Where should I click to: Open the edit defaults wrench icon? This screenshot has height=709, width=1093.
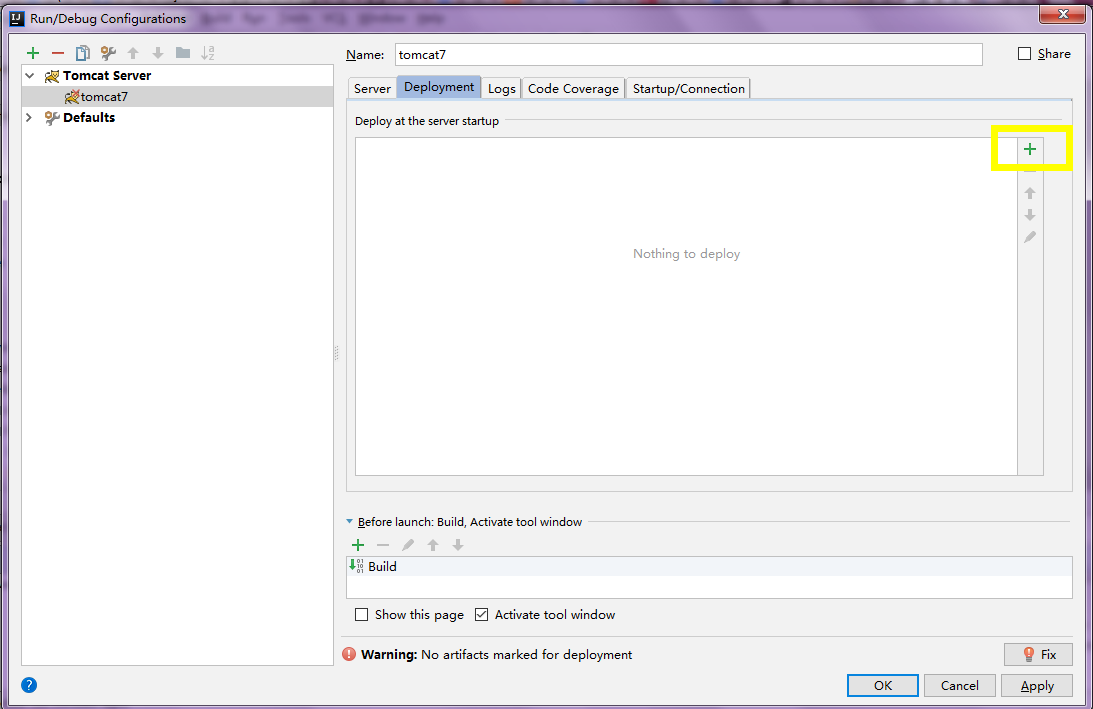coord(108,53)
